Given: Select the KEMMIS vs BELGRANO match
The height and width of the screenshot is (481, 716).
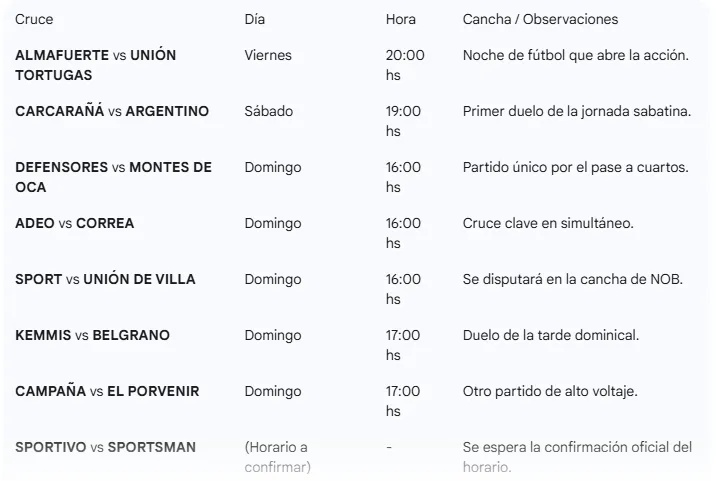Looking at the screenshot, I should [x=92, y=336].
